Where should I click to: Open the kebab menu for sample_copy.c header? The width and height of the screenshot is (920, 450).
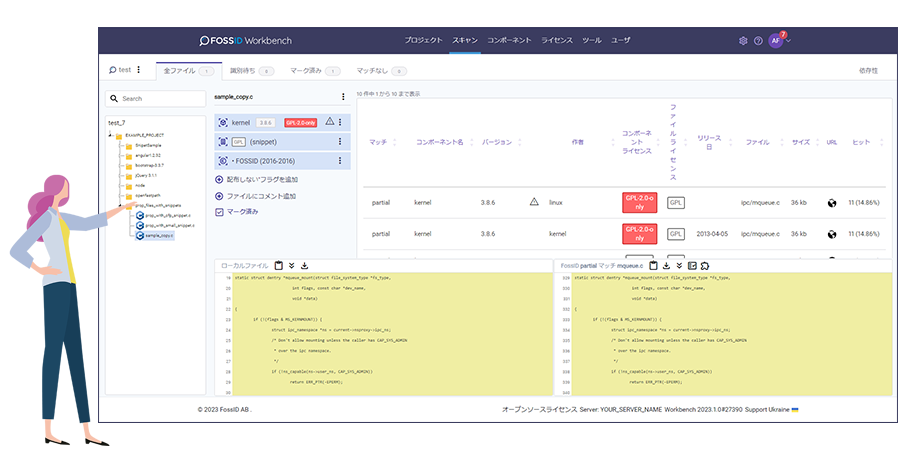pyautogui.click(x=343, y=97)
